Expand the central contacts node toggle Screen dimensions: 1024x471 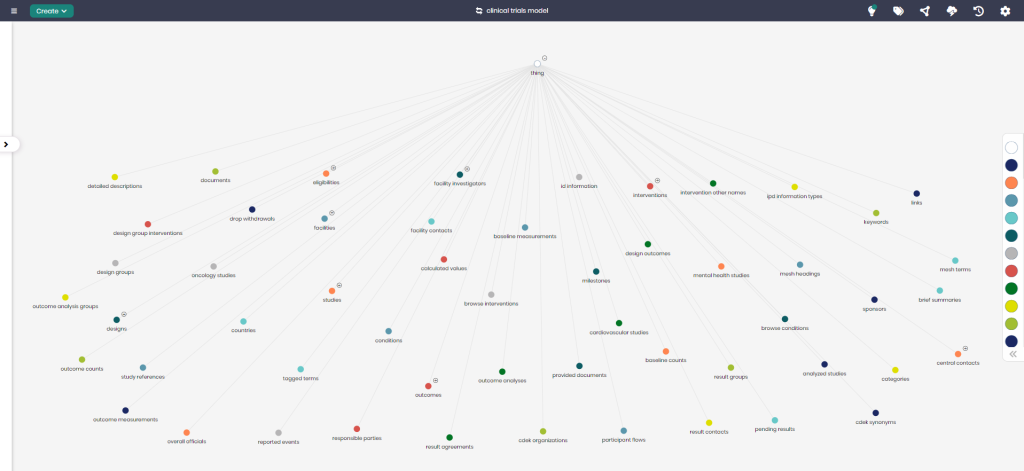pos(965,348)
